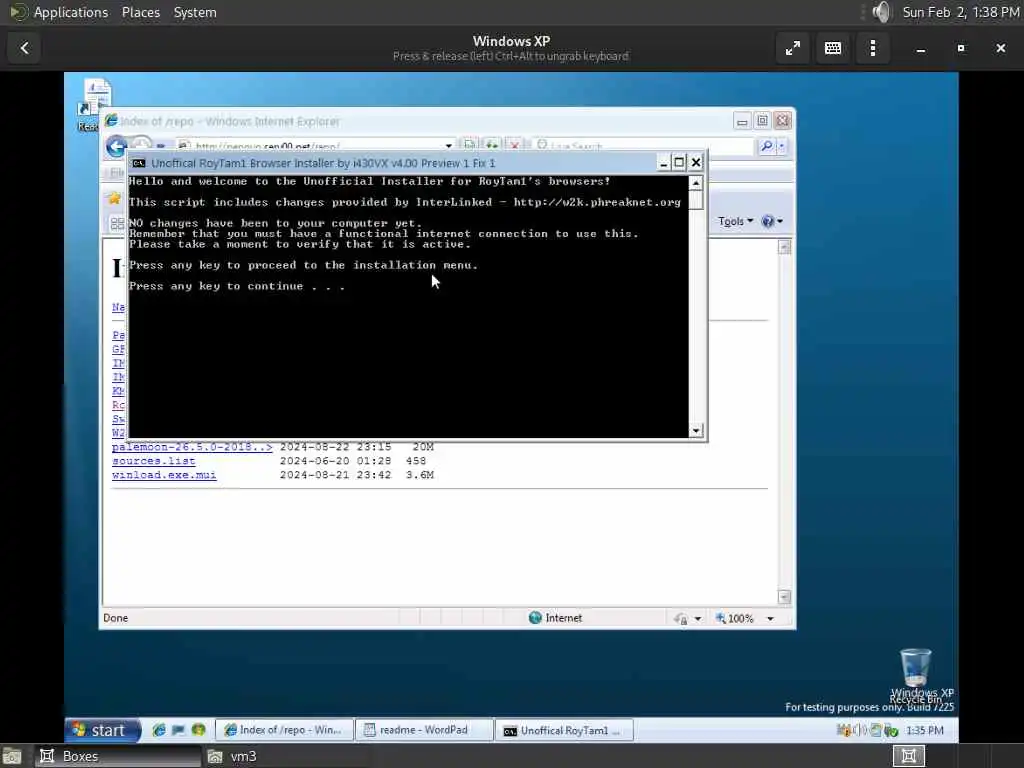This screenshot has height=768, width=1024.
Task: Select the Boxes entry in bottom panel
Action: click(x=118, y=756)
